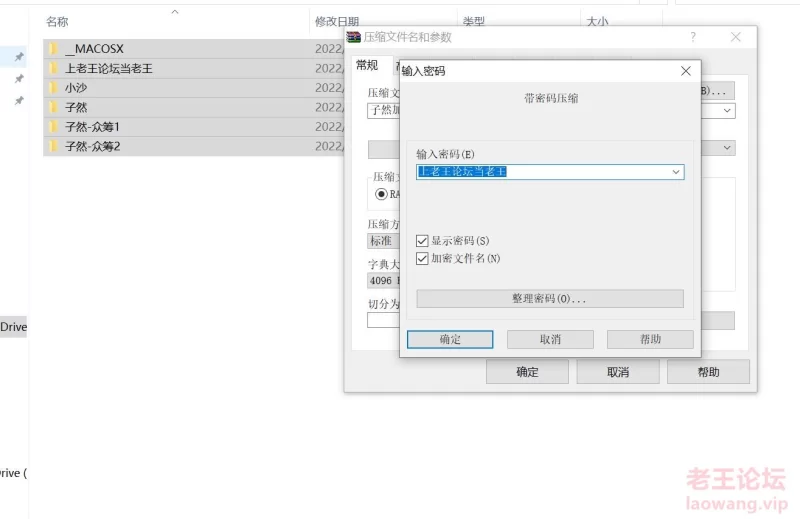The width and height of the screenshot is (800, 519).
Task: Sort files by the 修改日期 column header
Action: point(337,21)
